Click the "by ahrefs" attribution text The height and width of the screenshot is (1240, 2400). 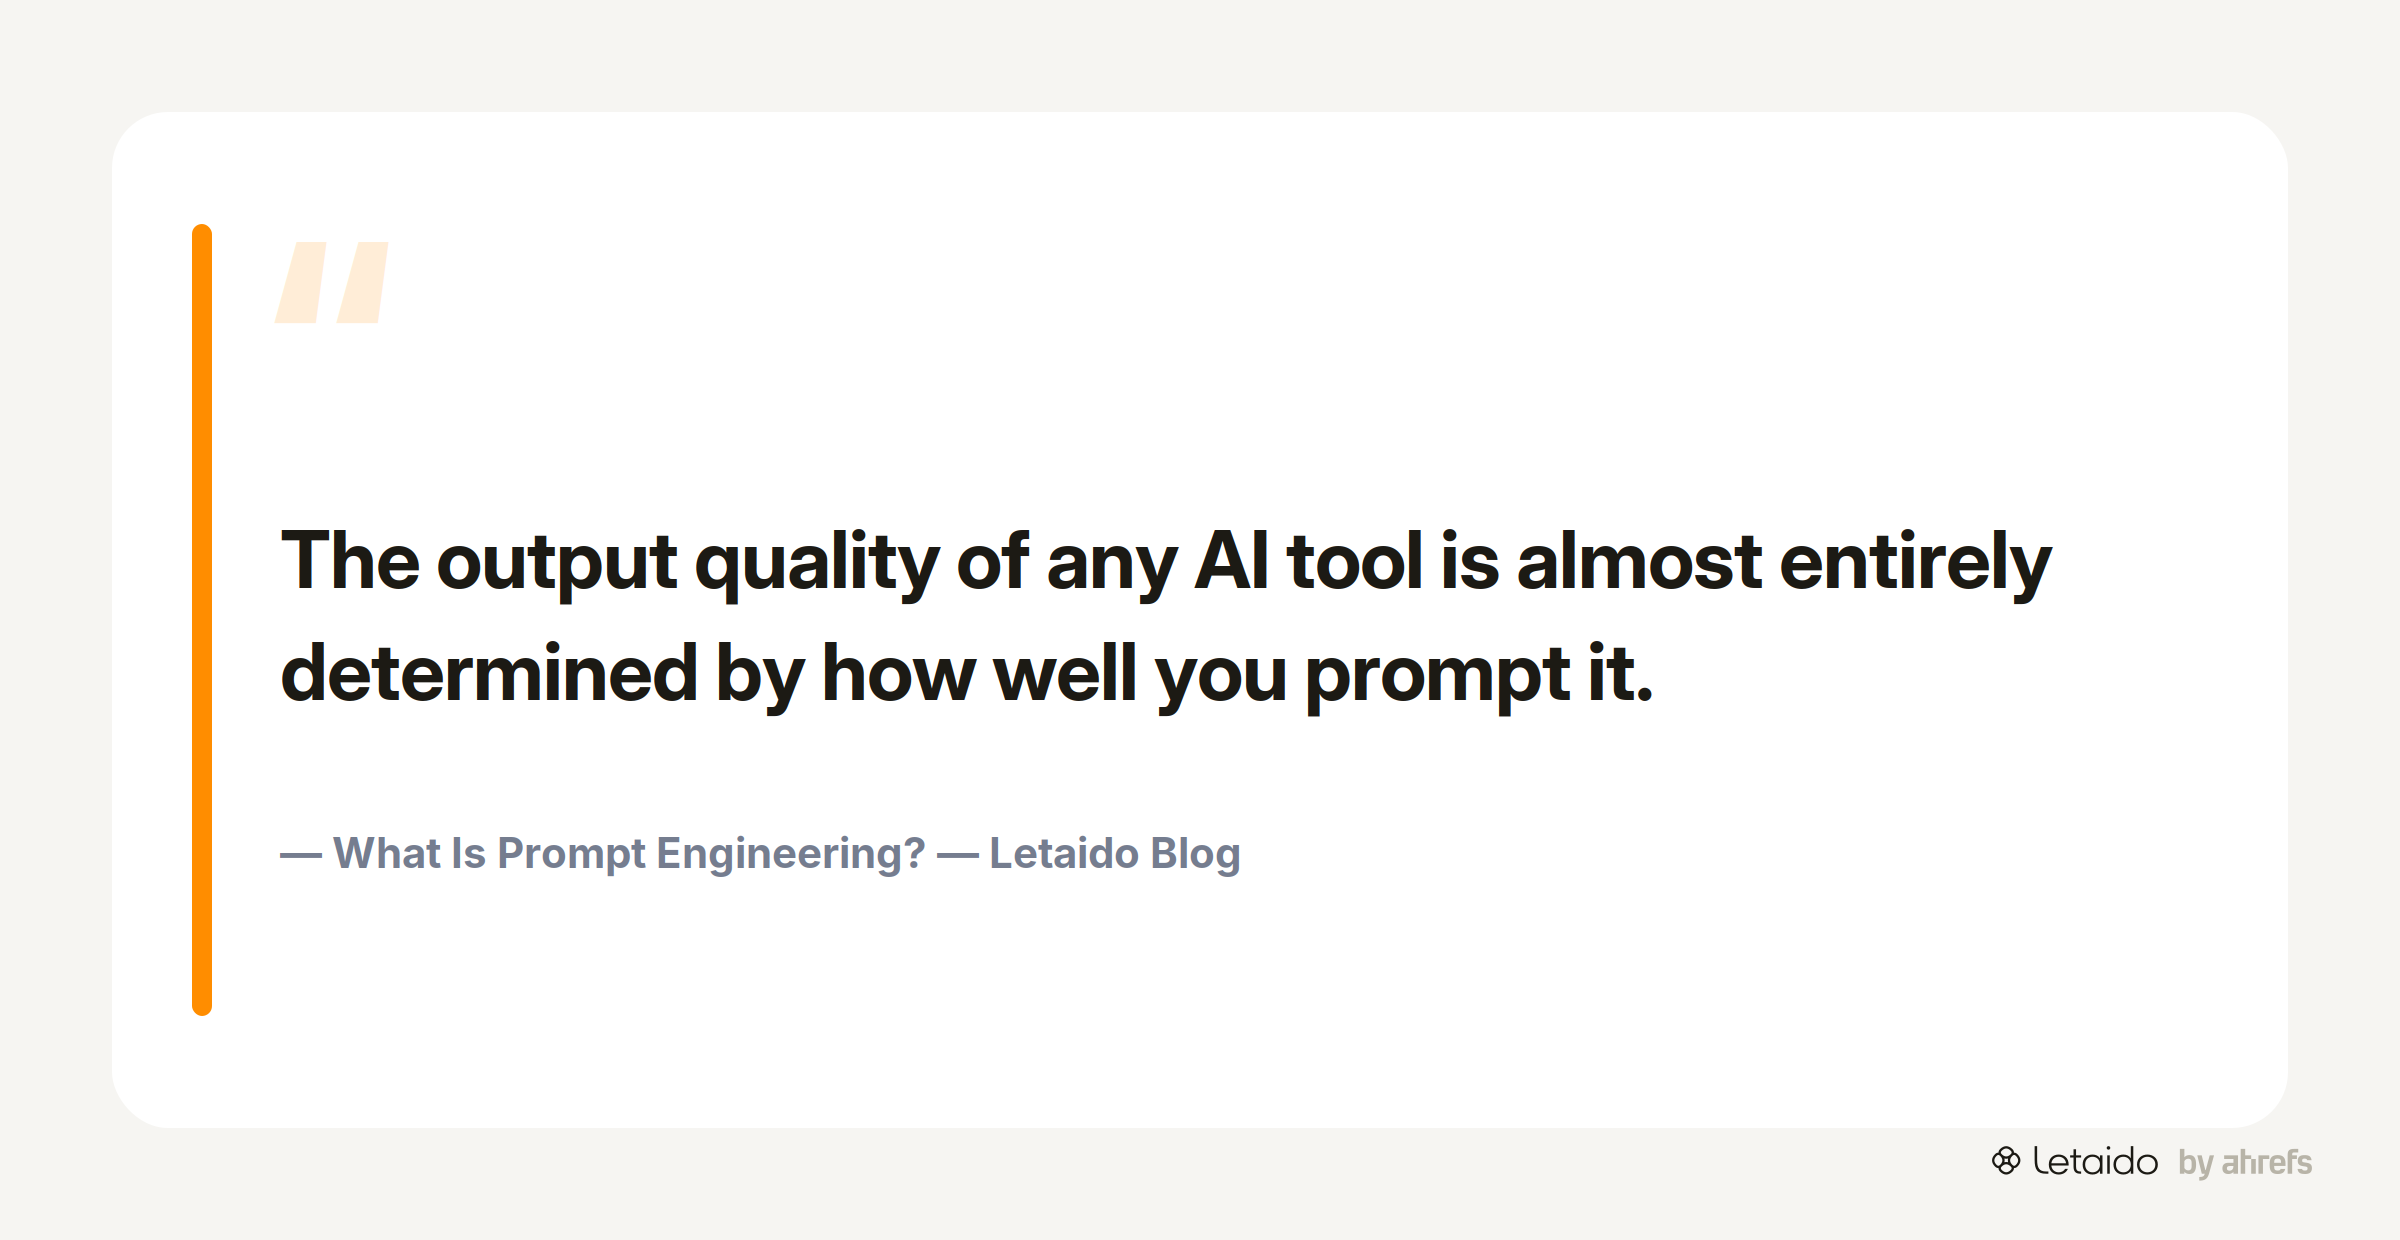(x=2245, y=1163)
